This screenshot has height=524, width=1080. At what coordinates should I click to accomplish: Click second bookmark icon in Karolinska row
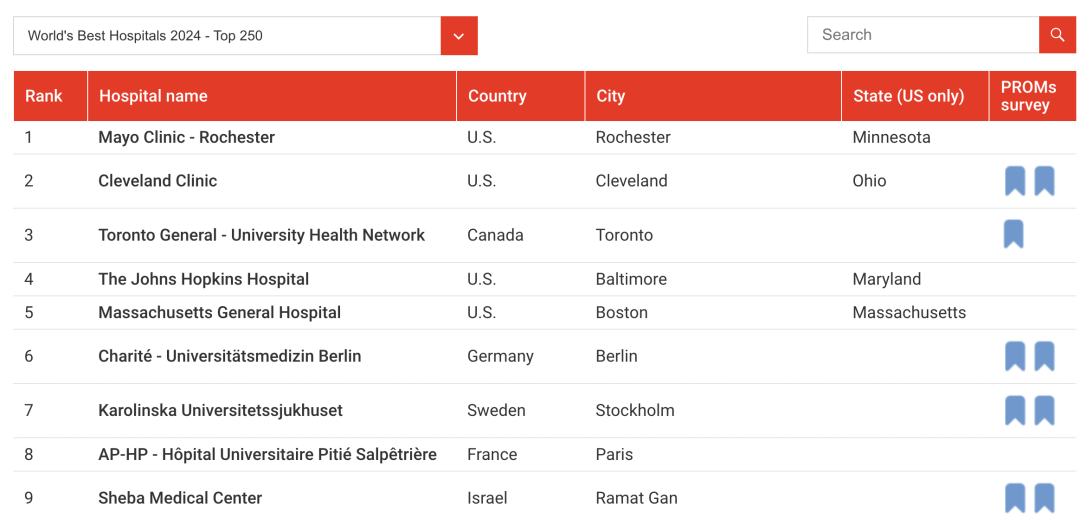coord(1044,410)
